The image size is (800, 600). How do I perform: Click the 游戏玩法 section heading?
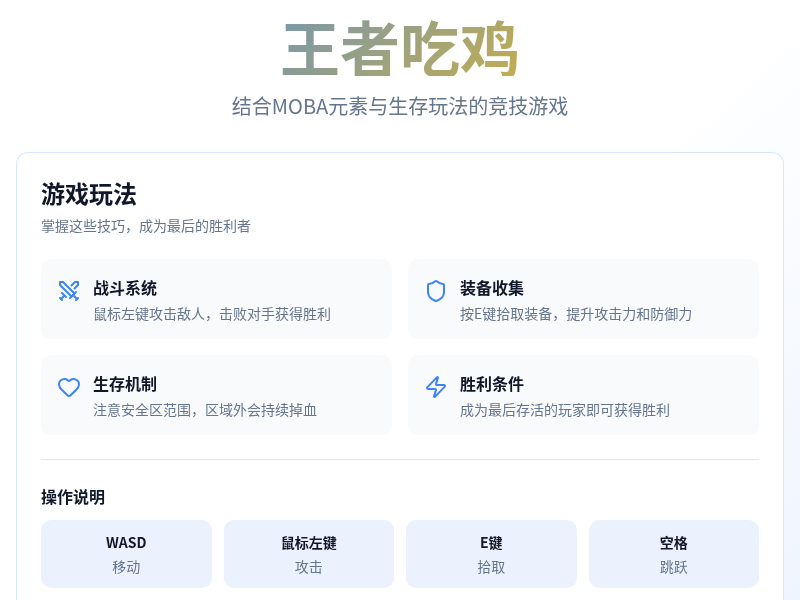tap(89, 195)
